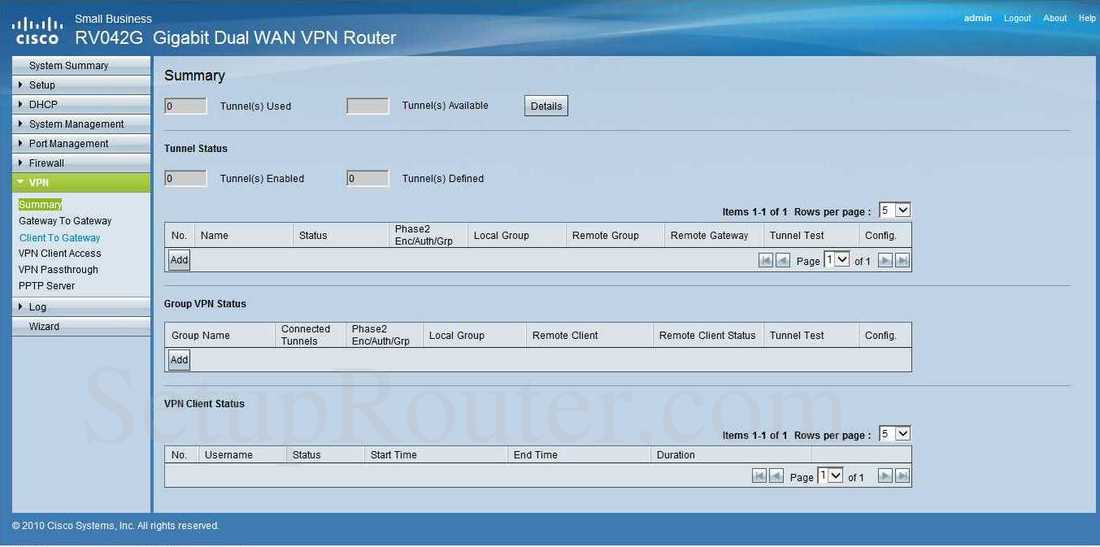The width and height of the screenshot is (1100, 547).
Task: Click the admin user label
Action: [977, 18]
